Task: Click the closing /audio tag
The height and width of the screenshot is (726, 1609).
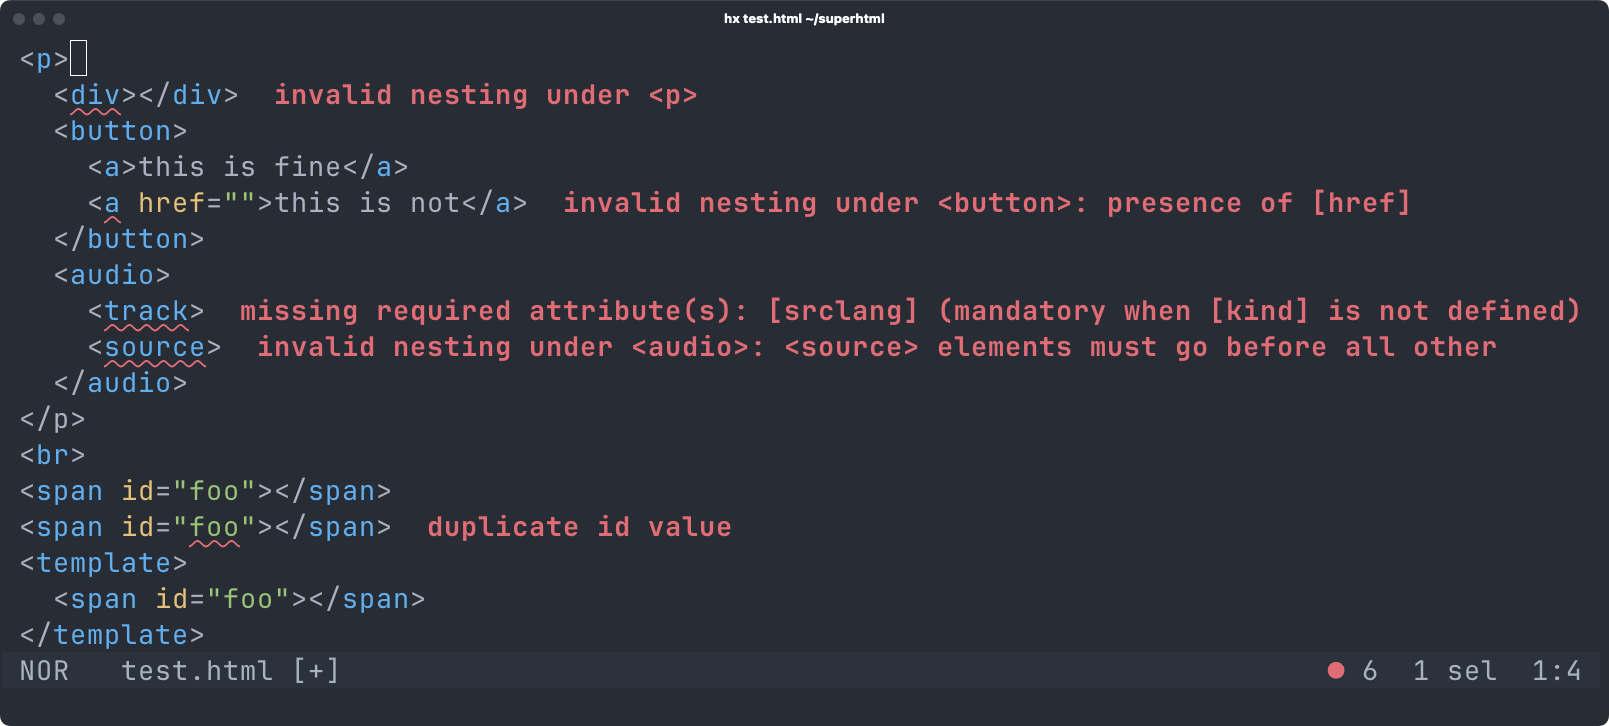Action: (120, 382)
